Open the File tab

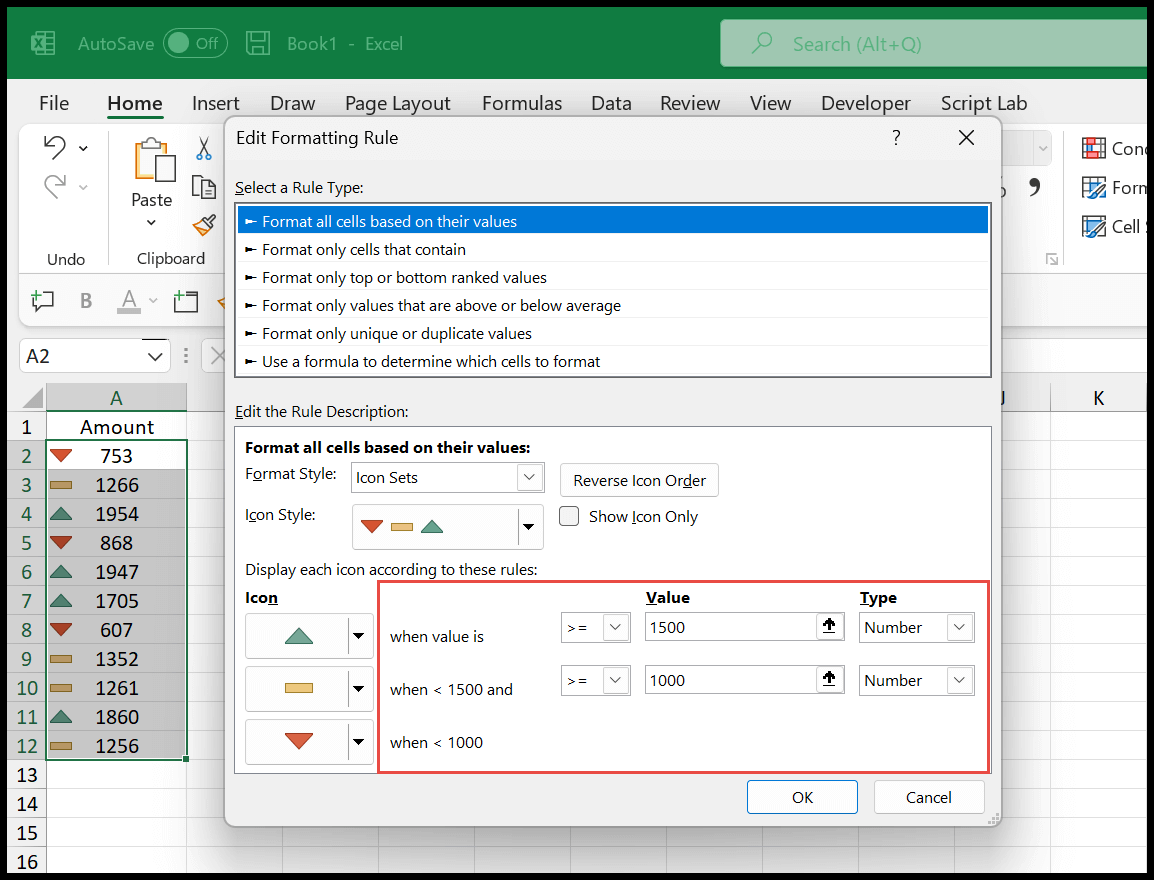coord(54,103)
